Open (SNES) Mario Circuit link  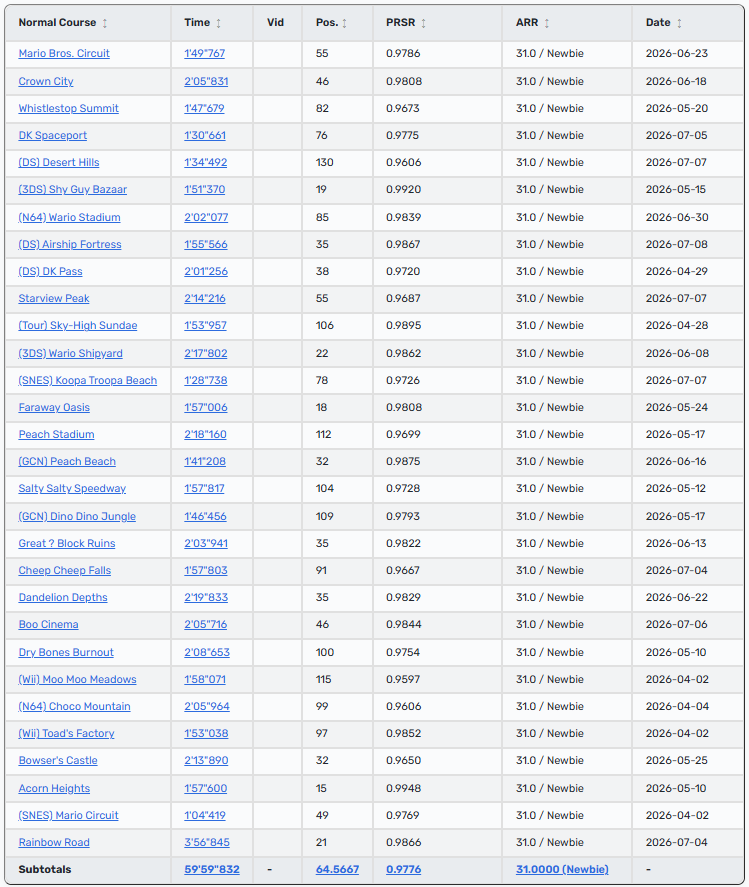[68, 816]
